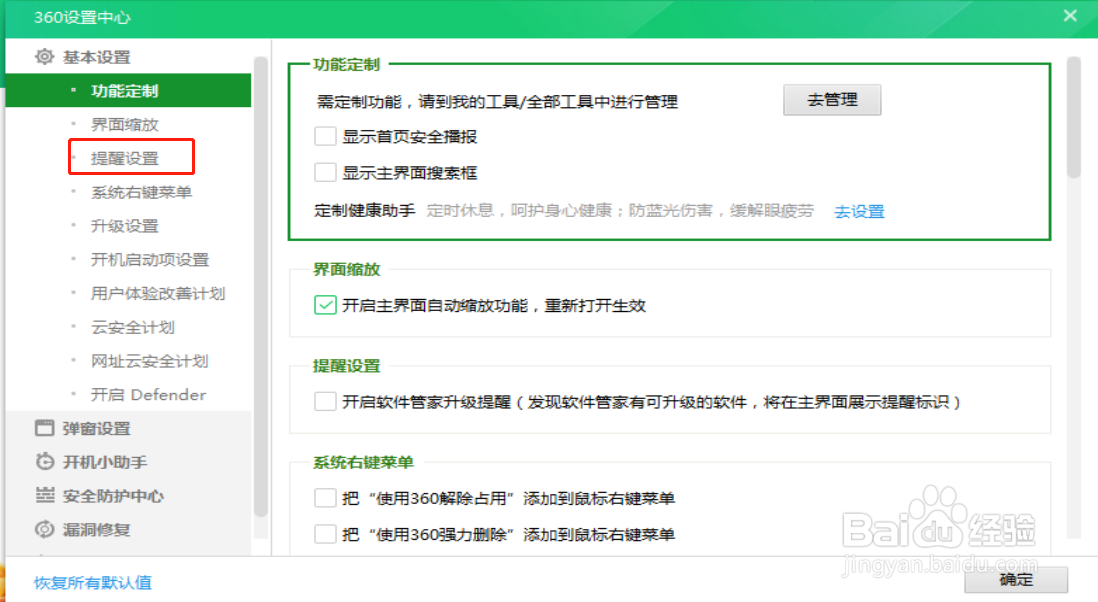This screenshot has height=602, width=1098.
Task: Enable 显示主界面搜索框 checkbox
Action: tap(325, 172)
